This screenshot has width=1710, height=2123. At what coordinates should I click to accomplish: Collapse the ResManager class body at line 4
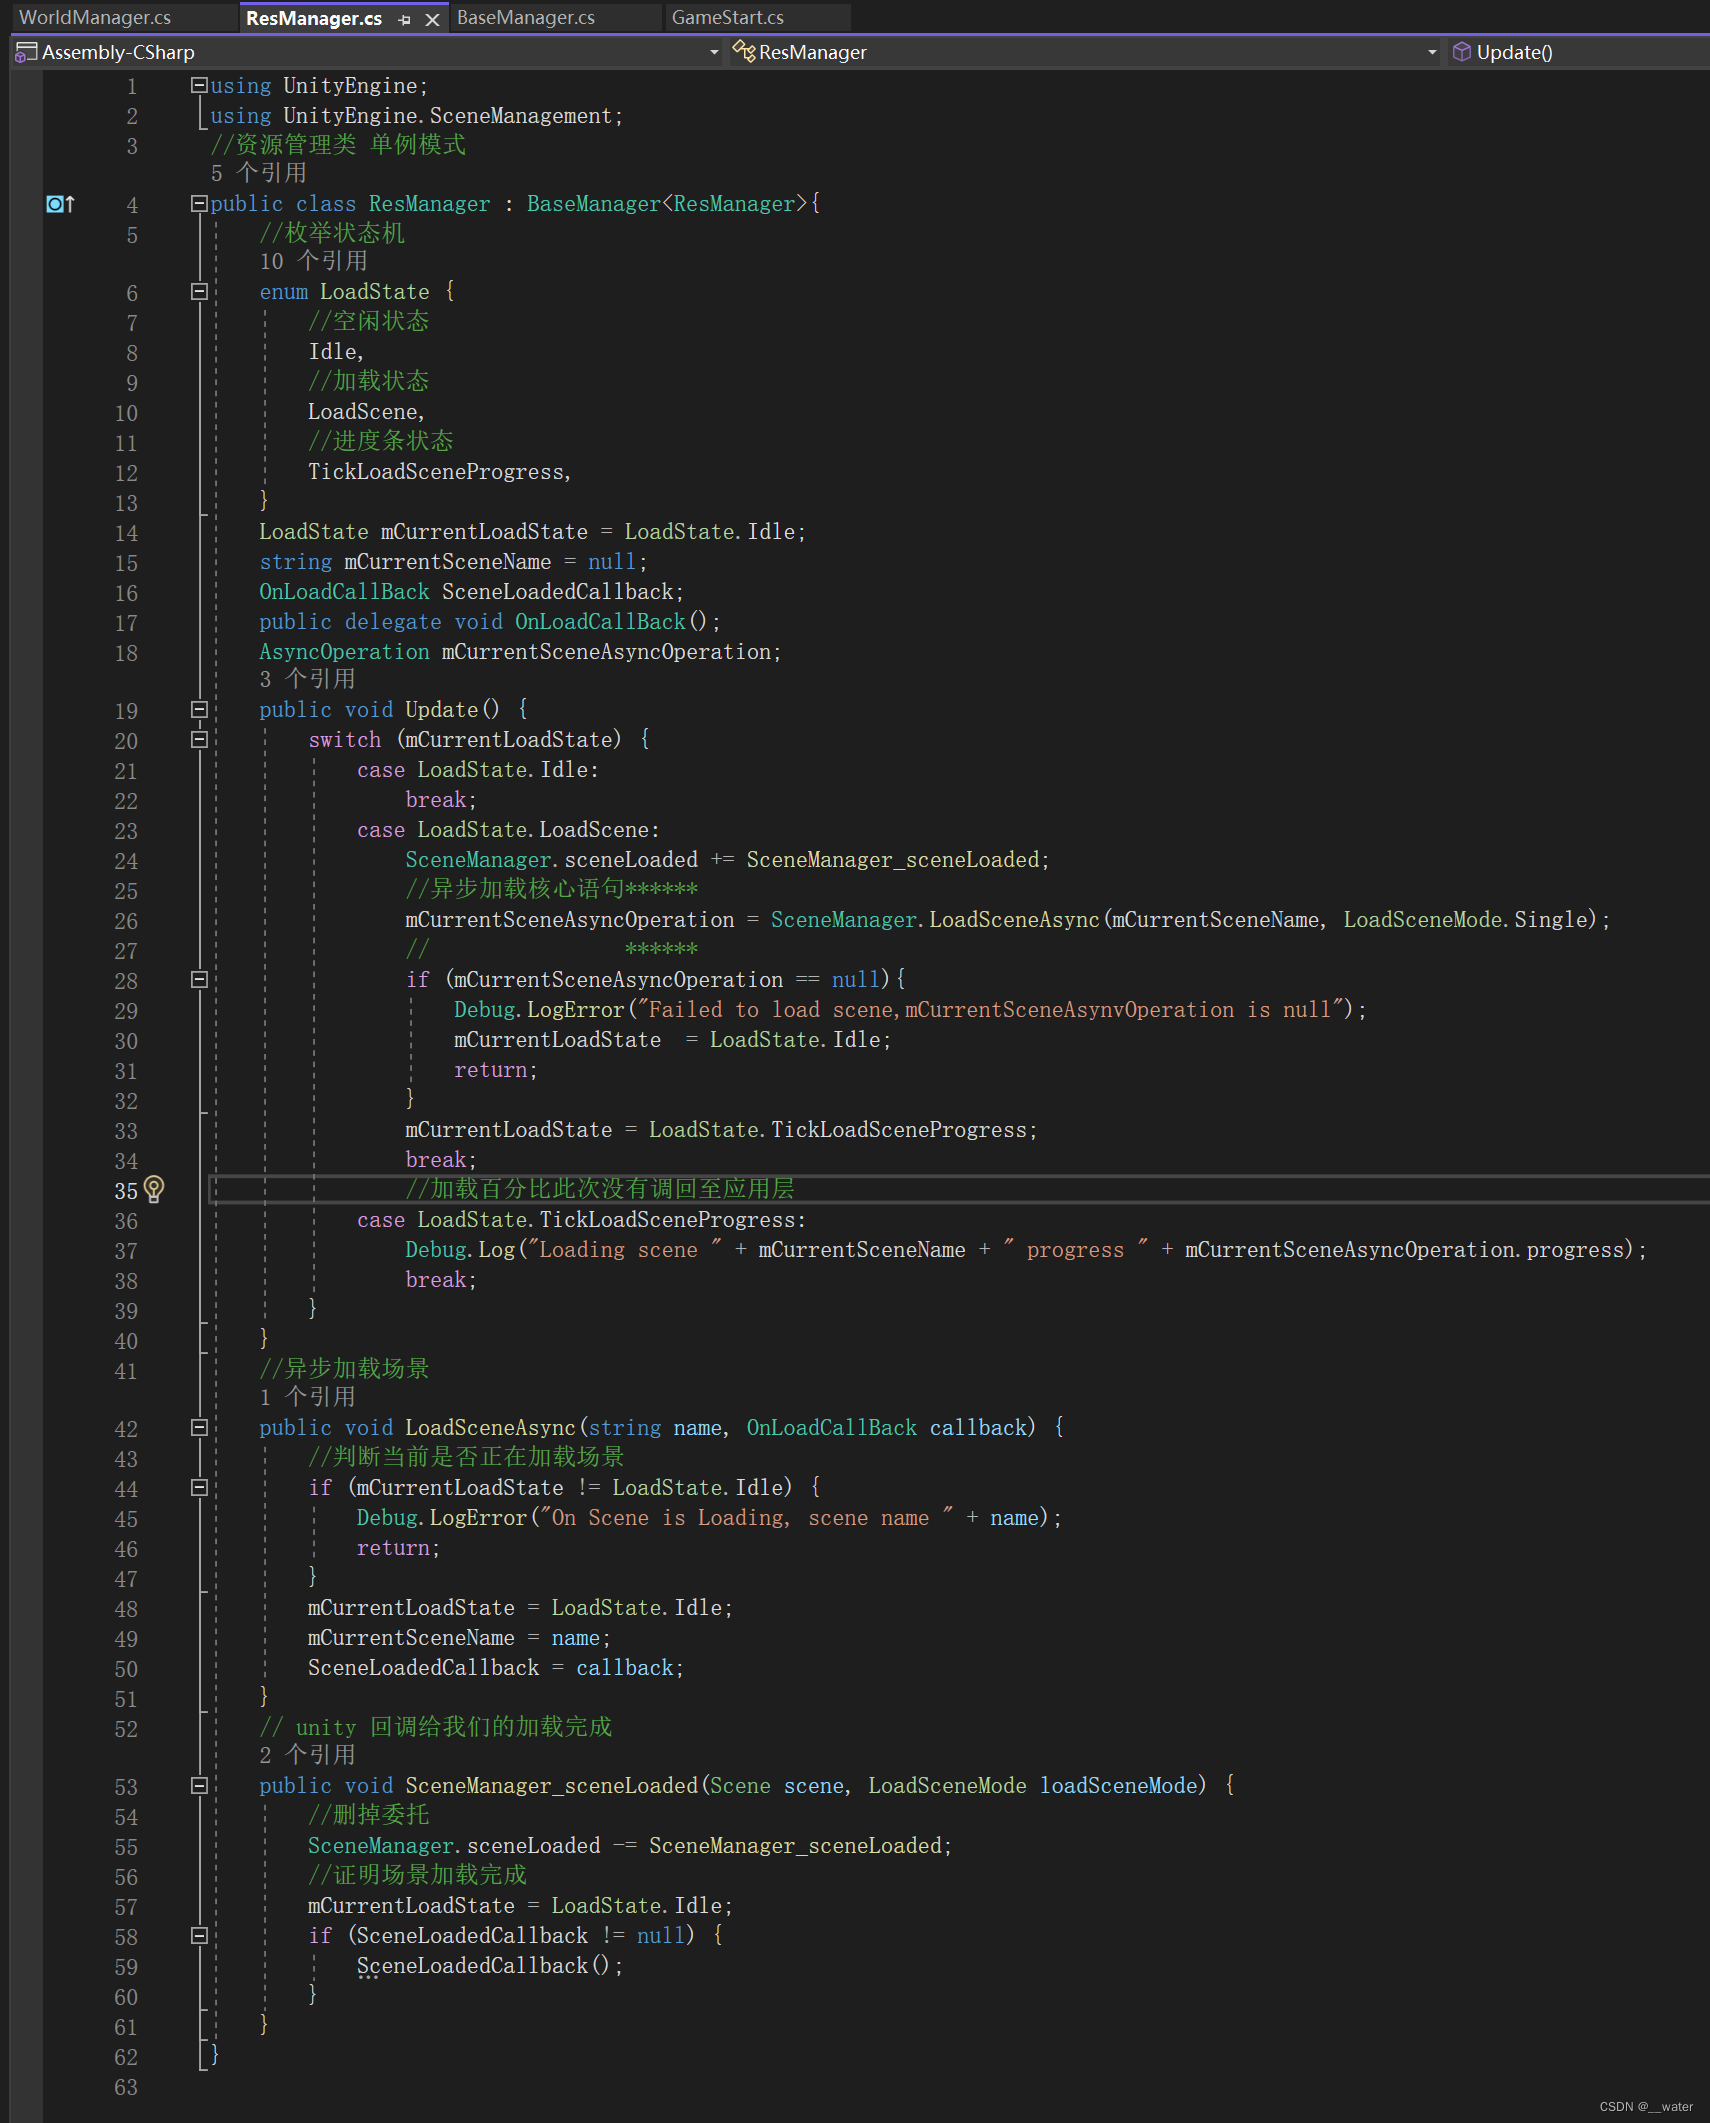point(198,203)
